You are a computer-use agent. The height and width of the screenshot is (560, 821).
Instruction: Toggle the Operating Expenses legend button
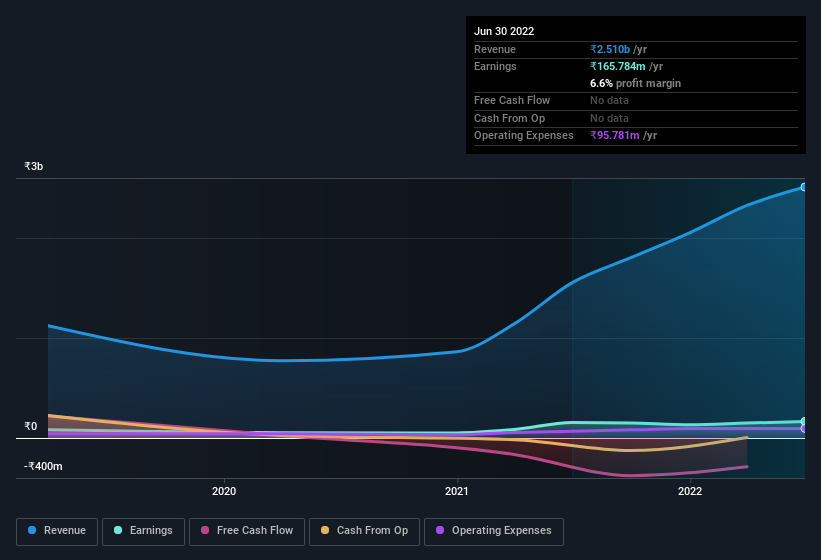point(494,531)
